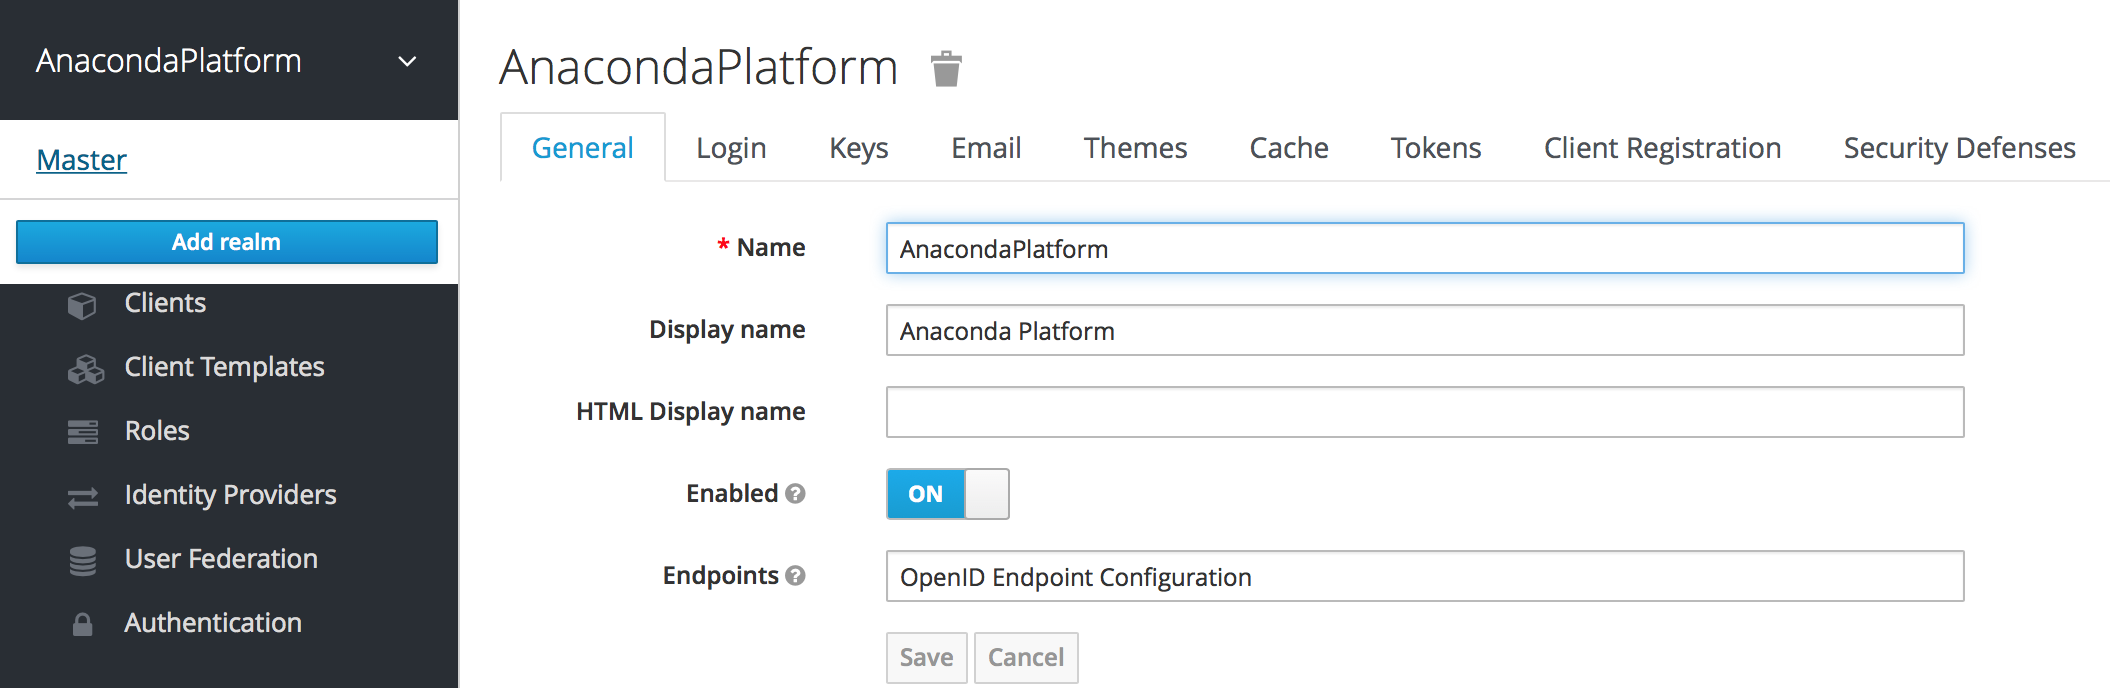The width and height of the screenshot is (2110, 688).
Task: Click the Roles list icon
Action: point(83,432)
